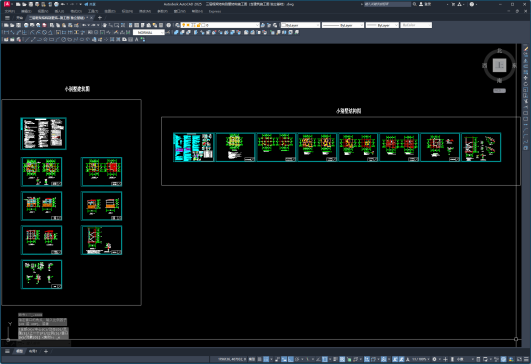531x364 pixels.
Task: Open Autodesk App Store cart icon
Action: [453, 4]
